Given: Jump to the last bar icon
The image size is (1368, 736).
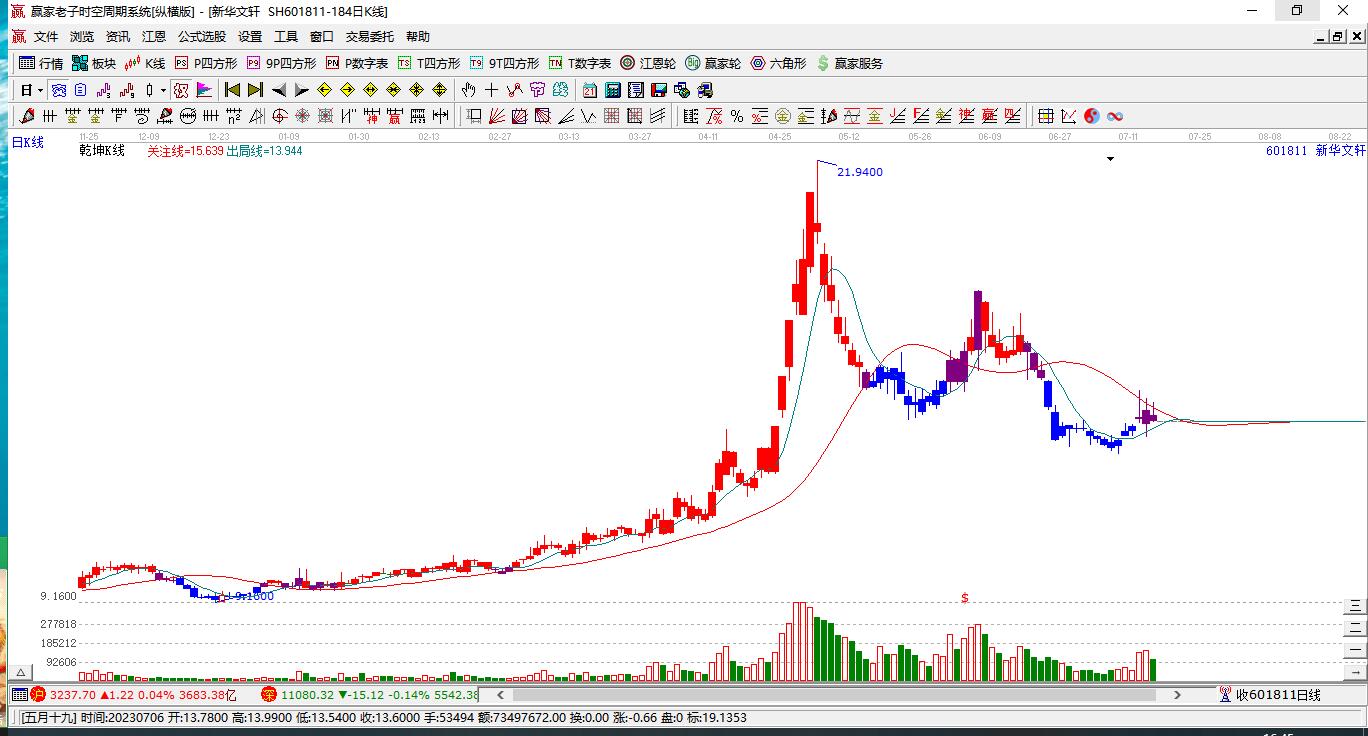Looking at the screenshot, I should point(256,90).
